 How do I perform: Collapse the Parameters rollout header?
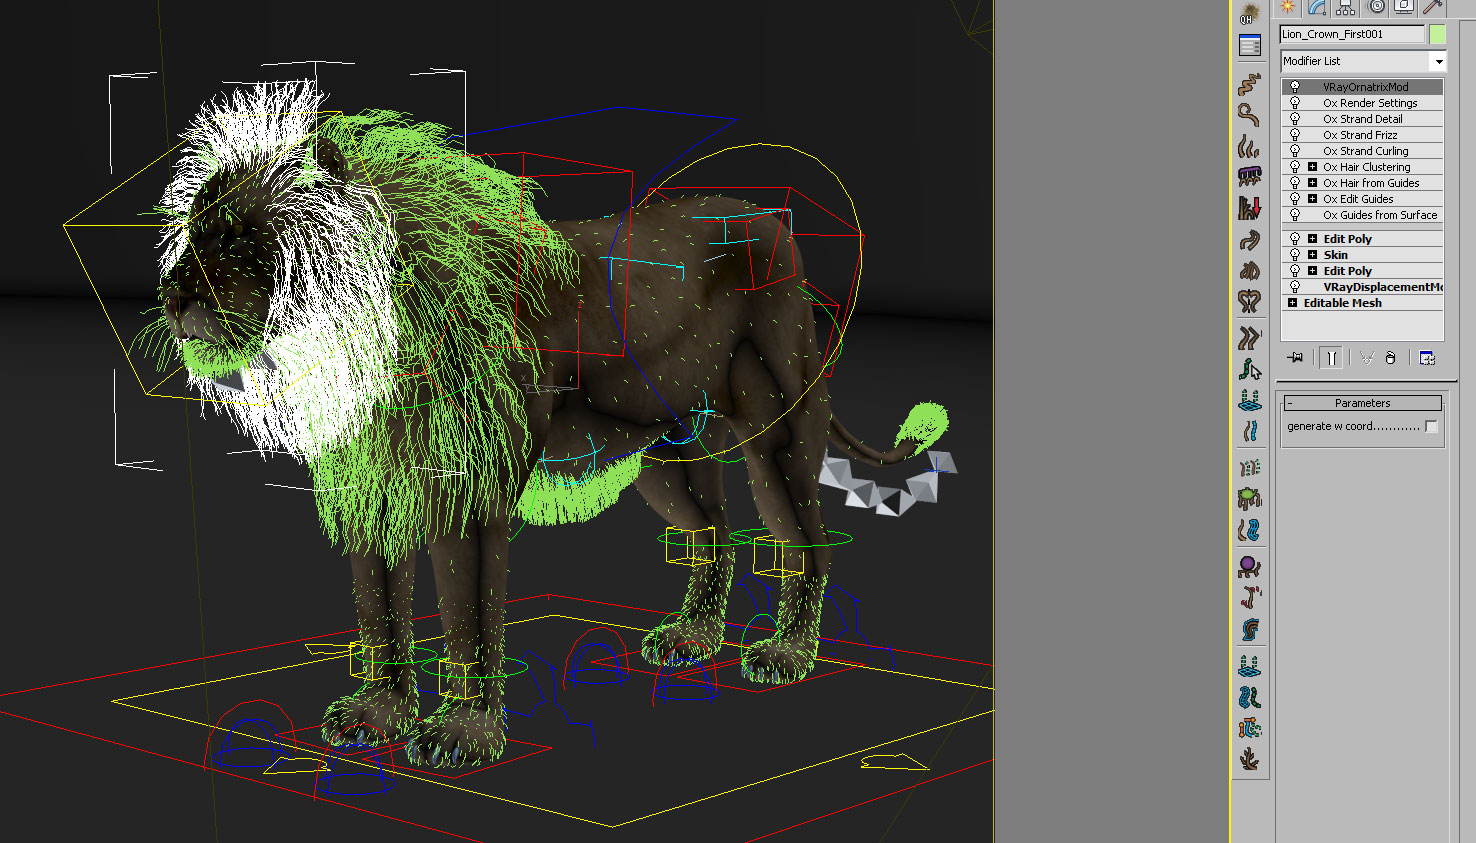click(1362, 403)
